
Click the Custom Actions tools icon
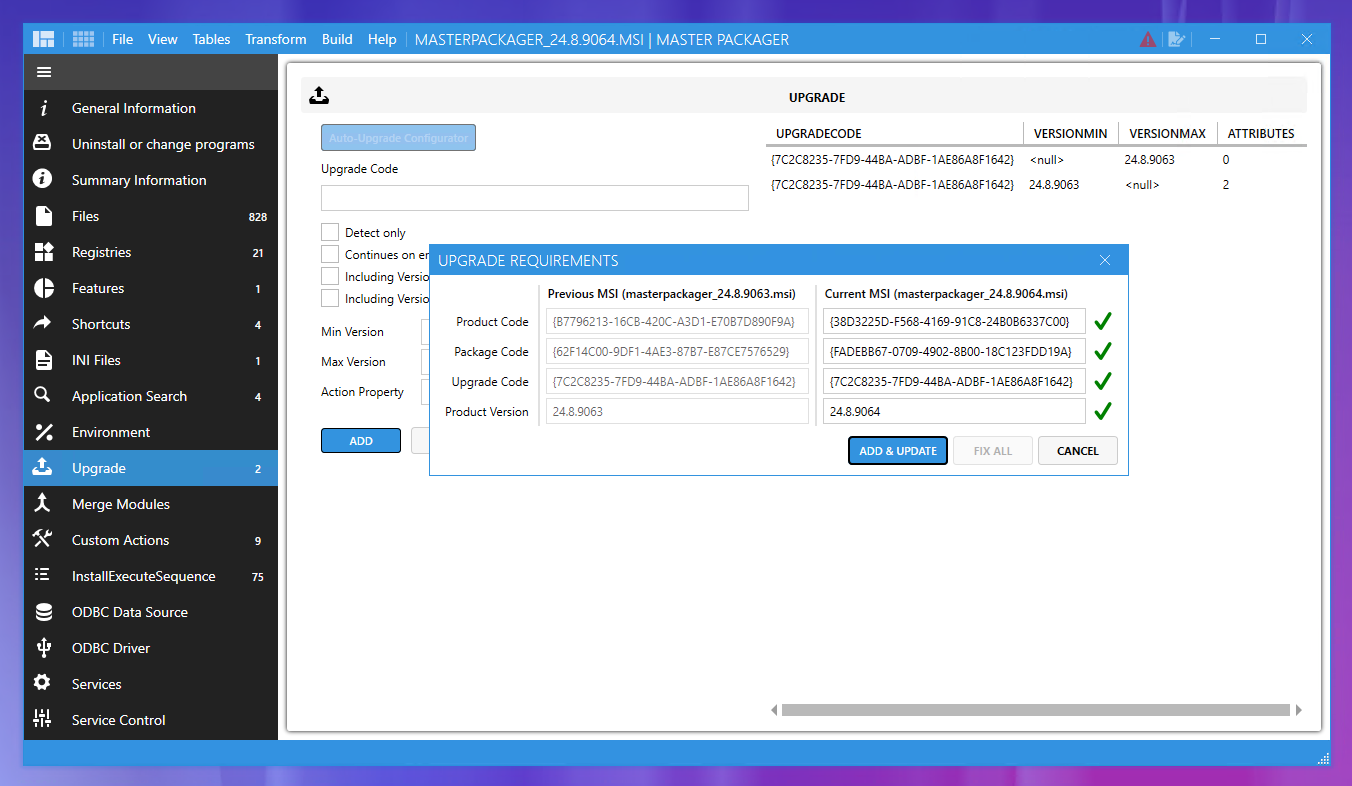click(43, 540)
